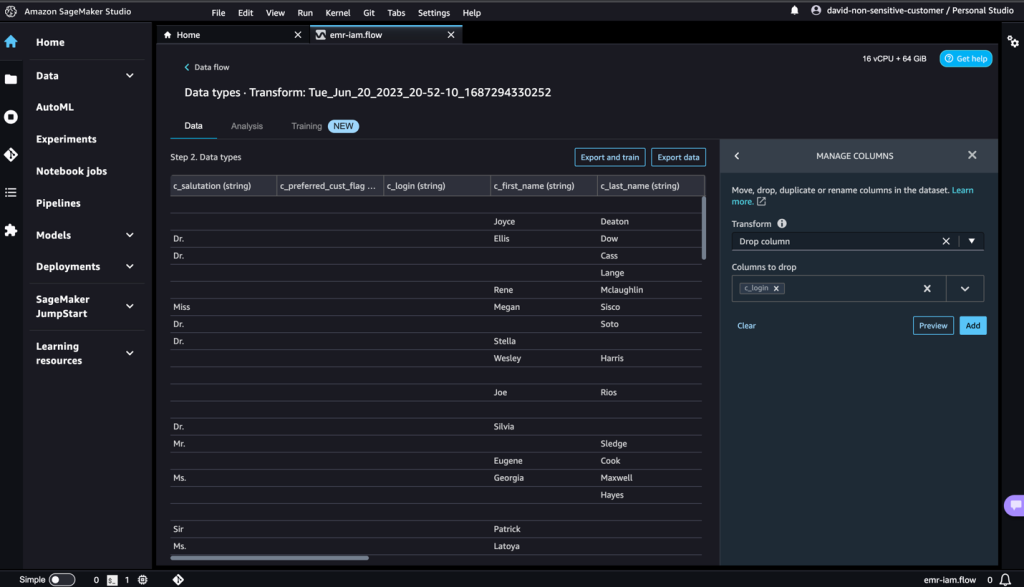Open the Git sidebar icon
The image size is (1024, 587).
coord(11,155)
